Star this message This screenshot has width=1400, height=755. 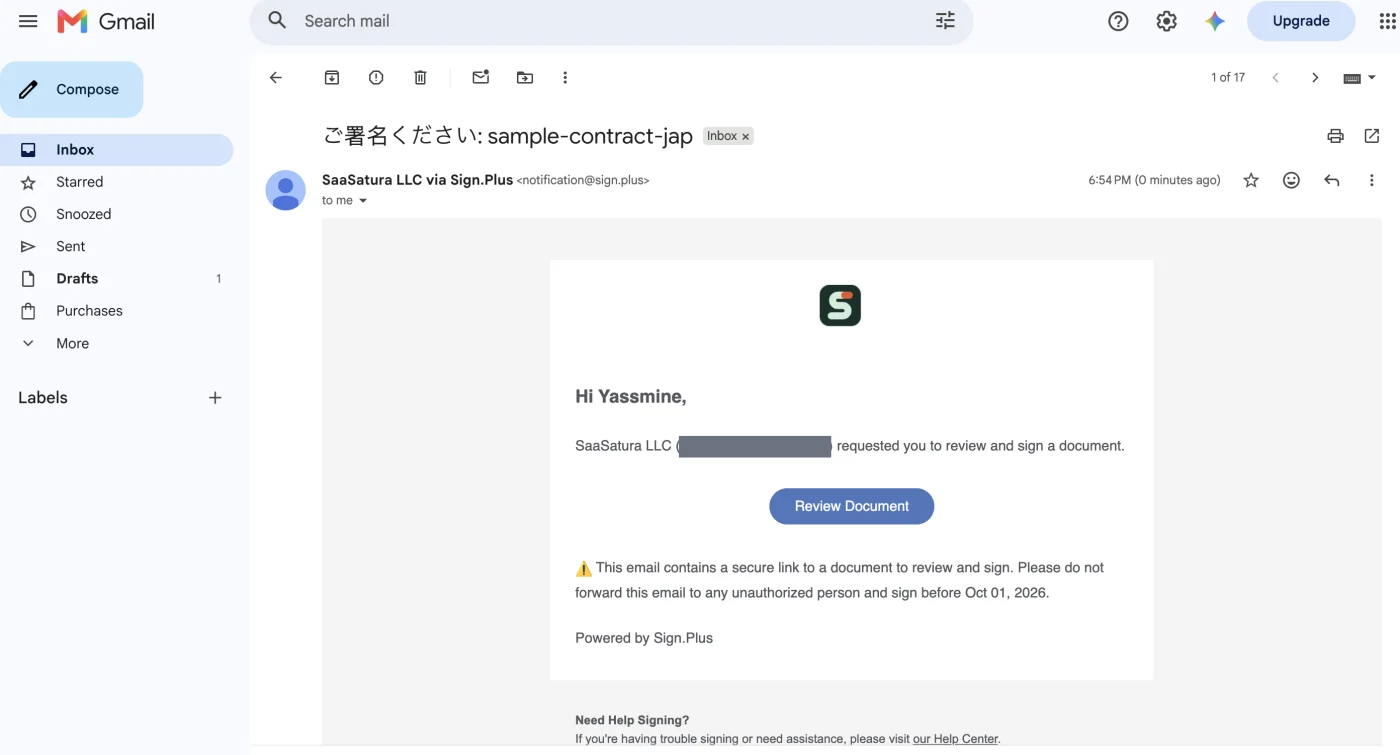click(x=1251, y=180)
